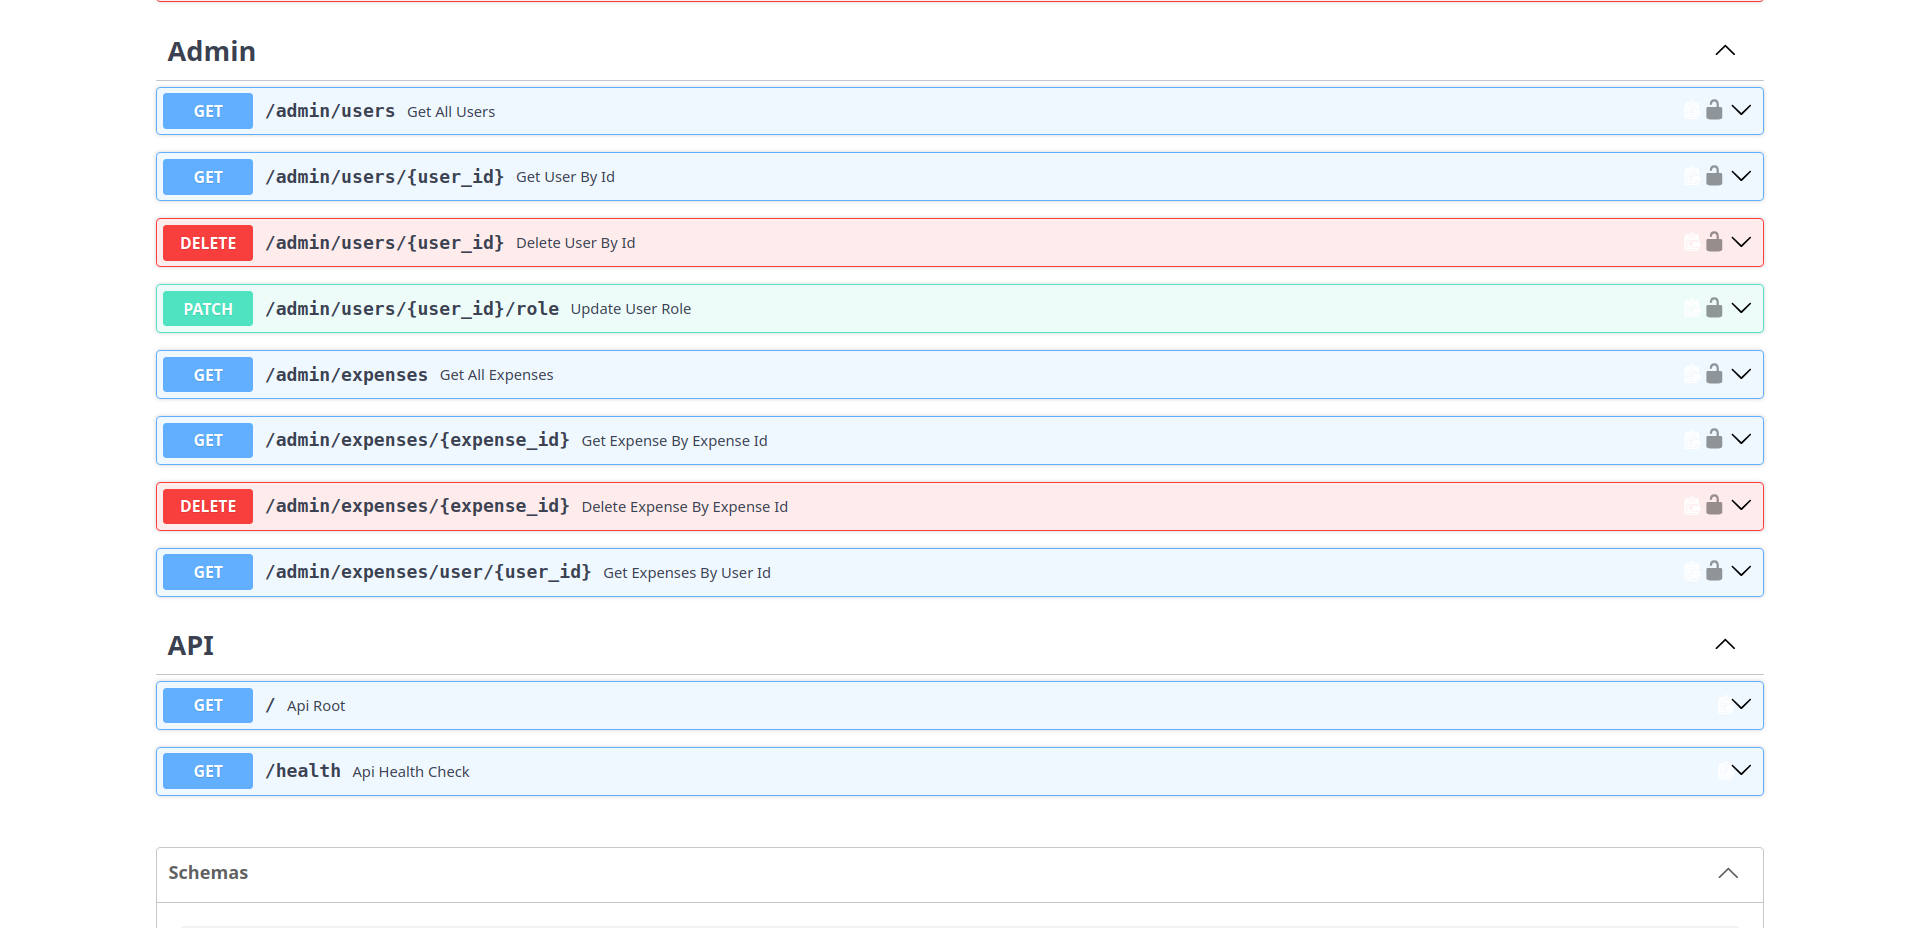Click the API section heading

pyautogui.click(x=191, y=645)
